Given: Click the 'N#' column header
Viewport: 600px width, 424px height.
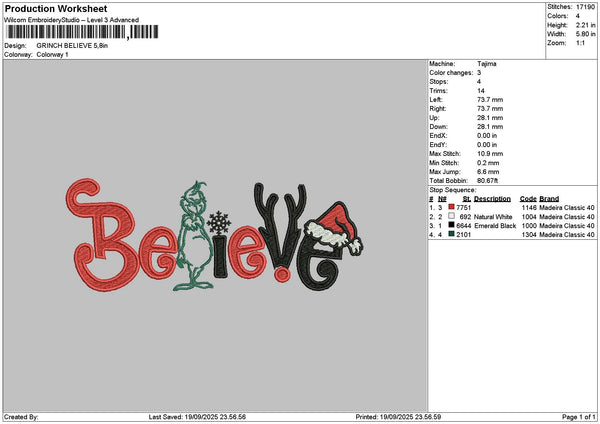Looking at the screenshot, I should [442, 199].
